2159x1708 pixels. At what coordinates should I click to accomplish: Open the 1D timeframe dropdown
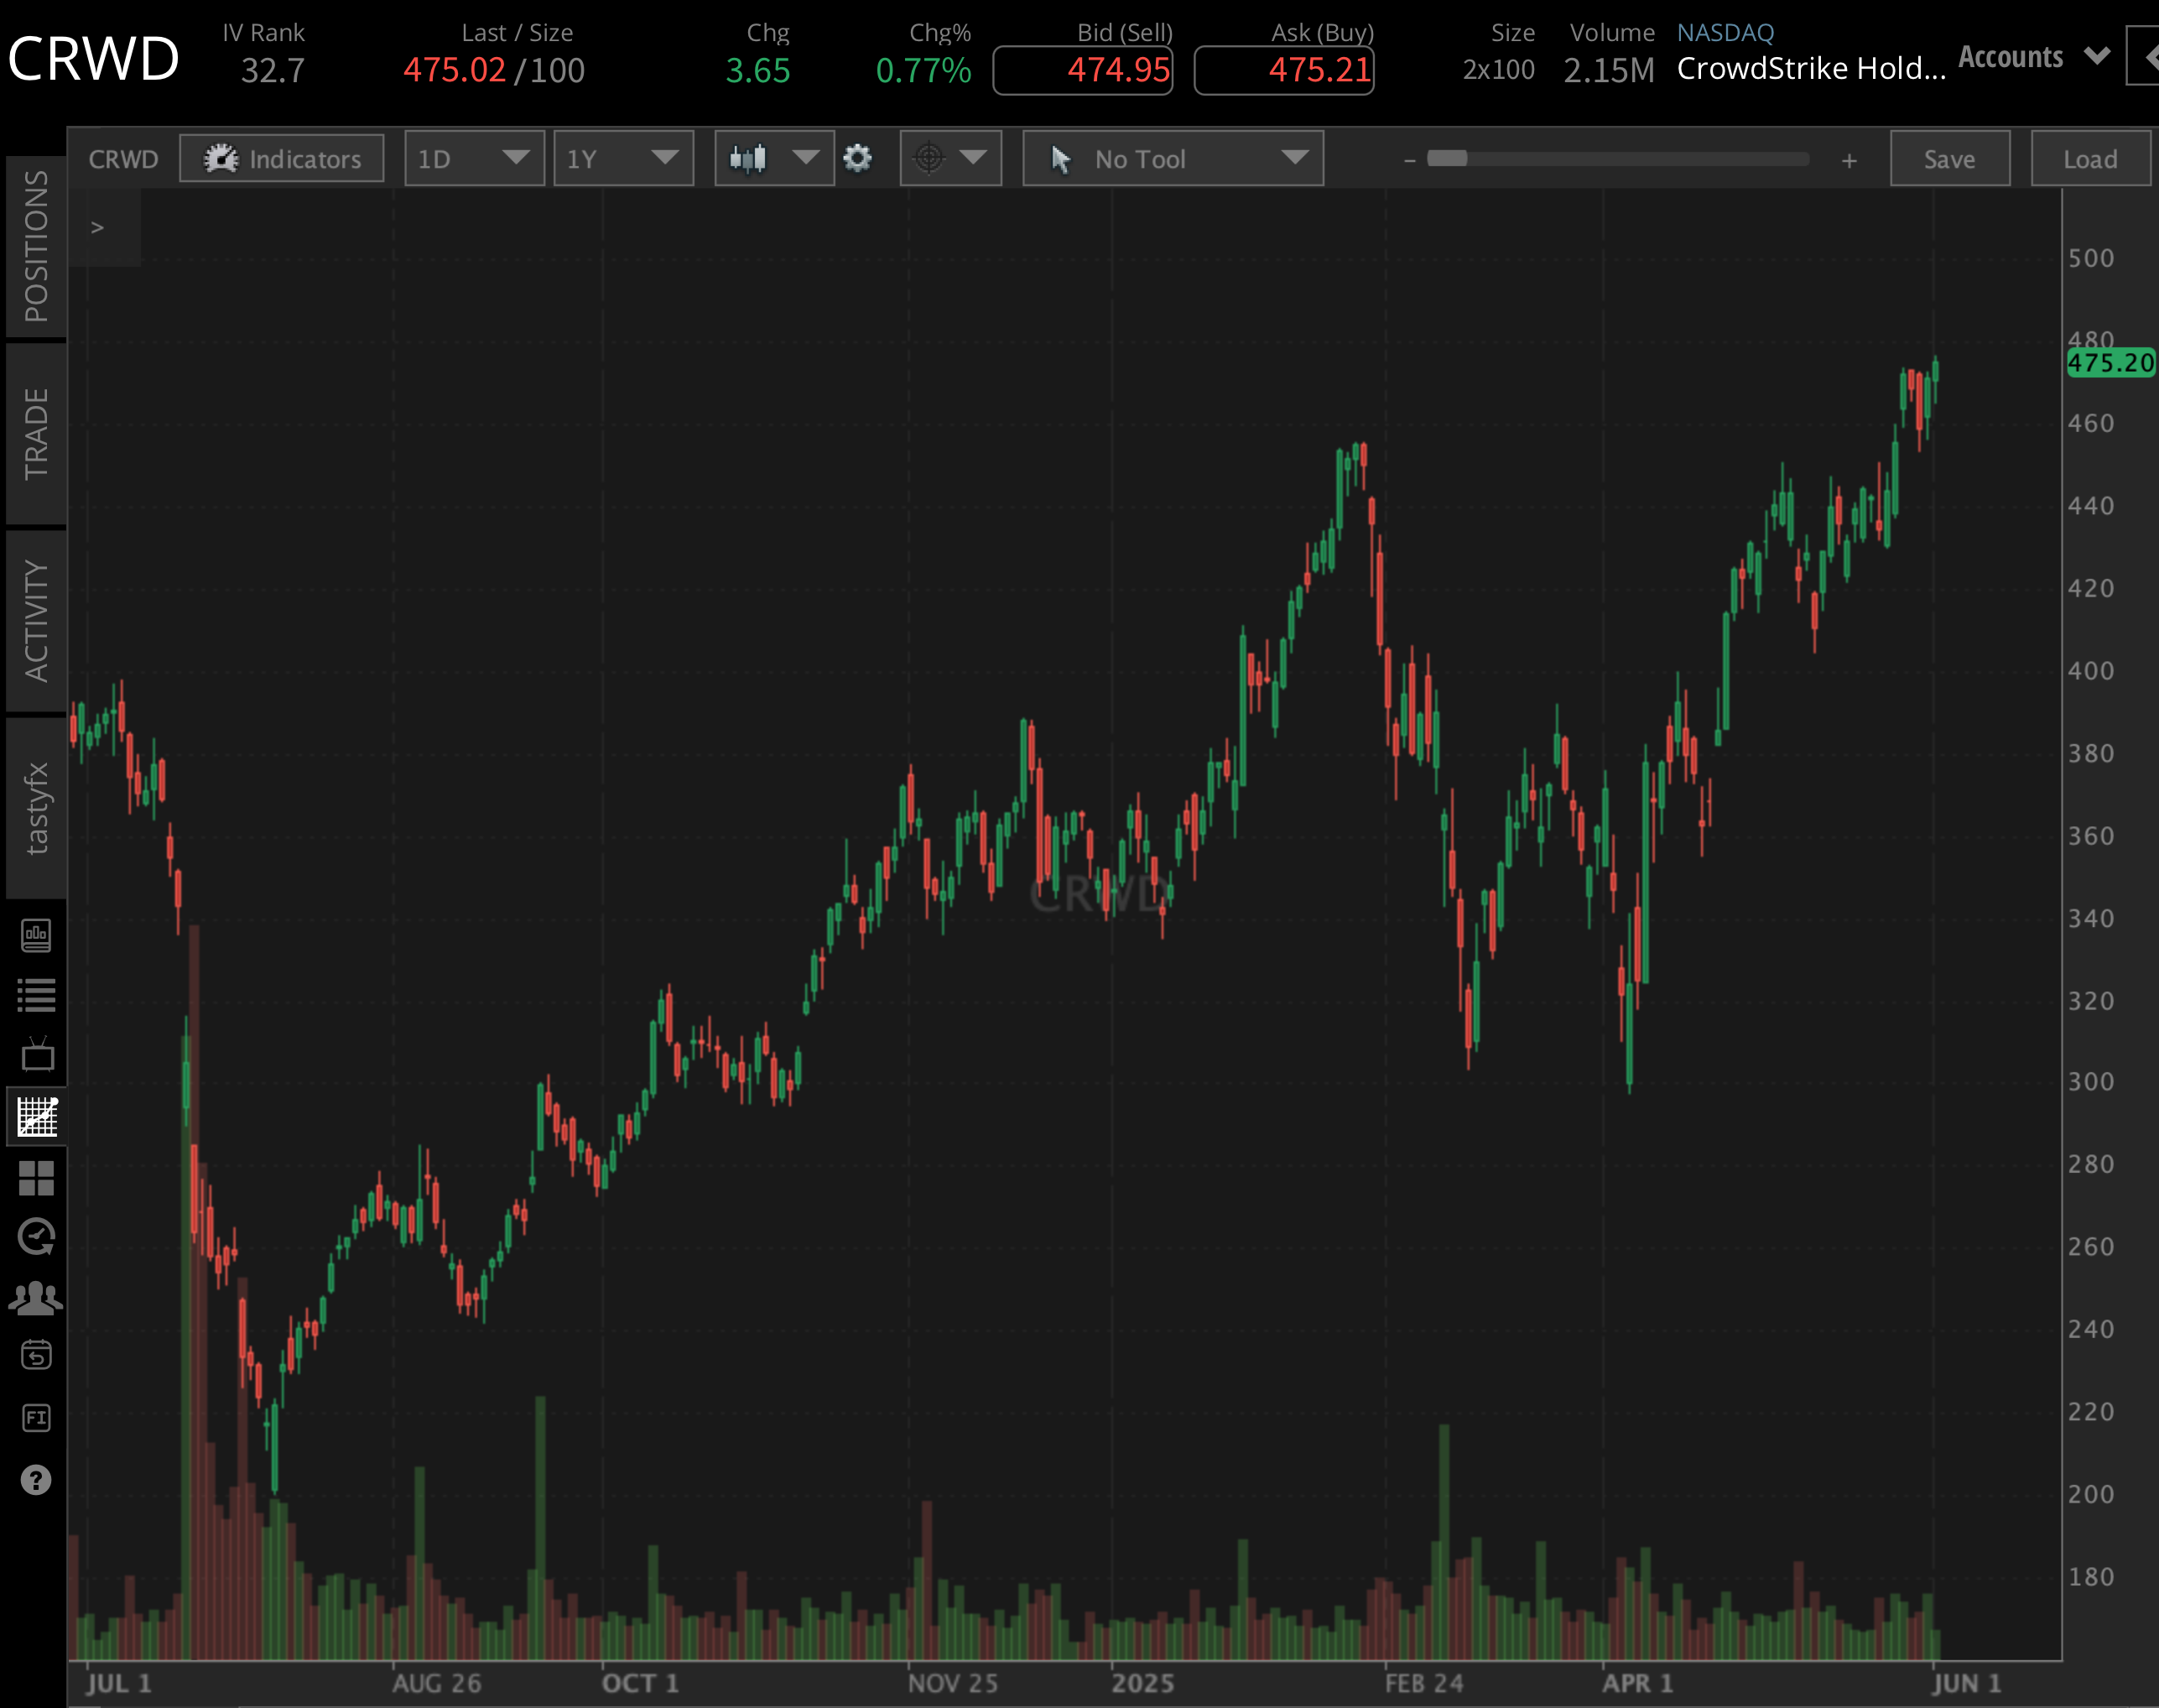point(474,158)
